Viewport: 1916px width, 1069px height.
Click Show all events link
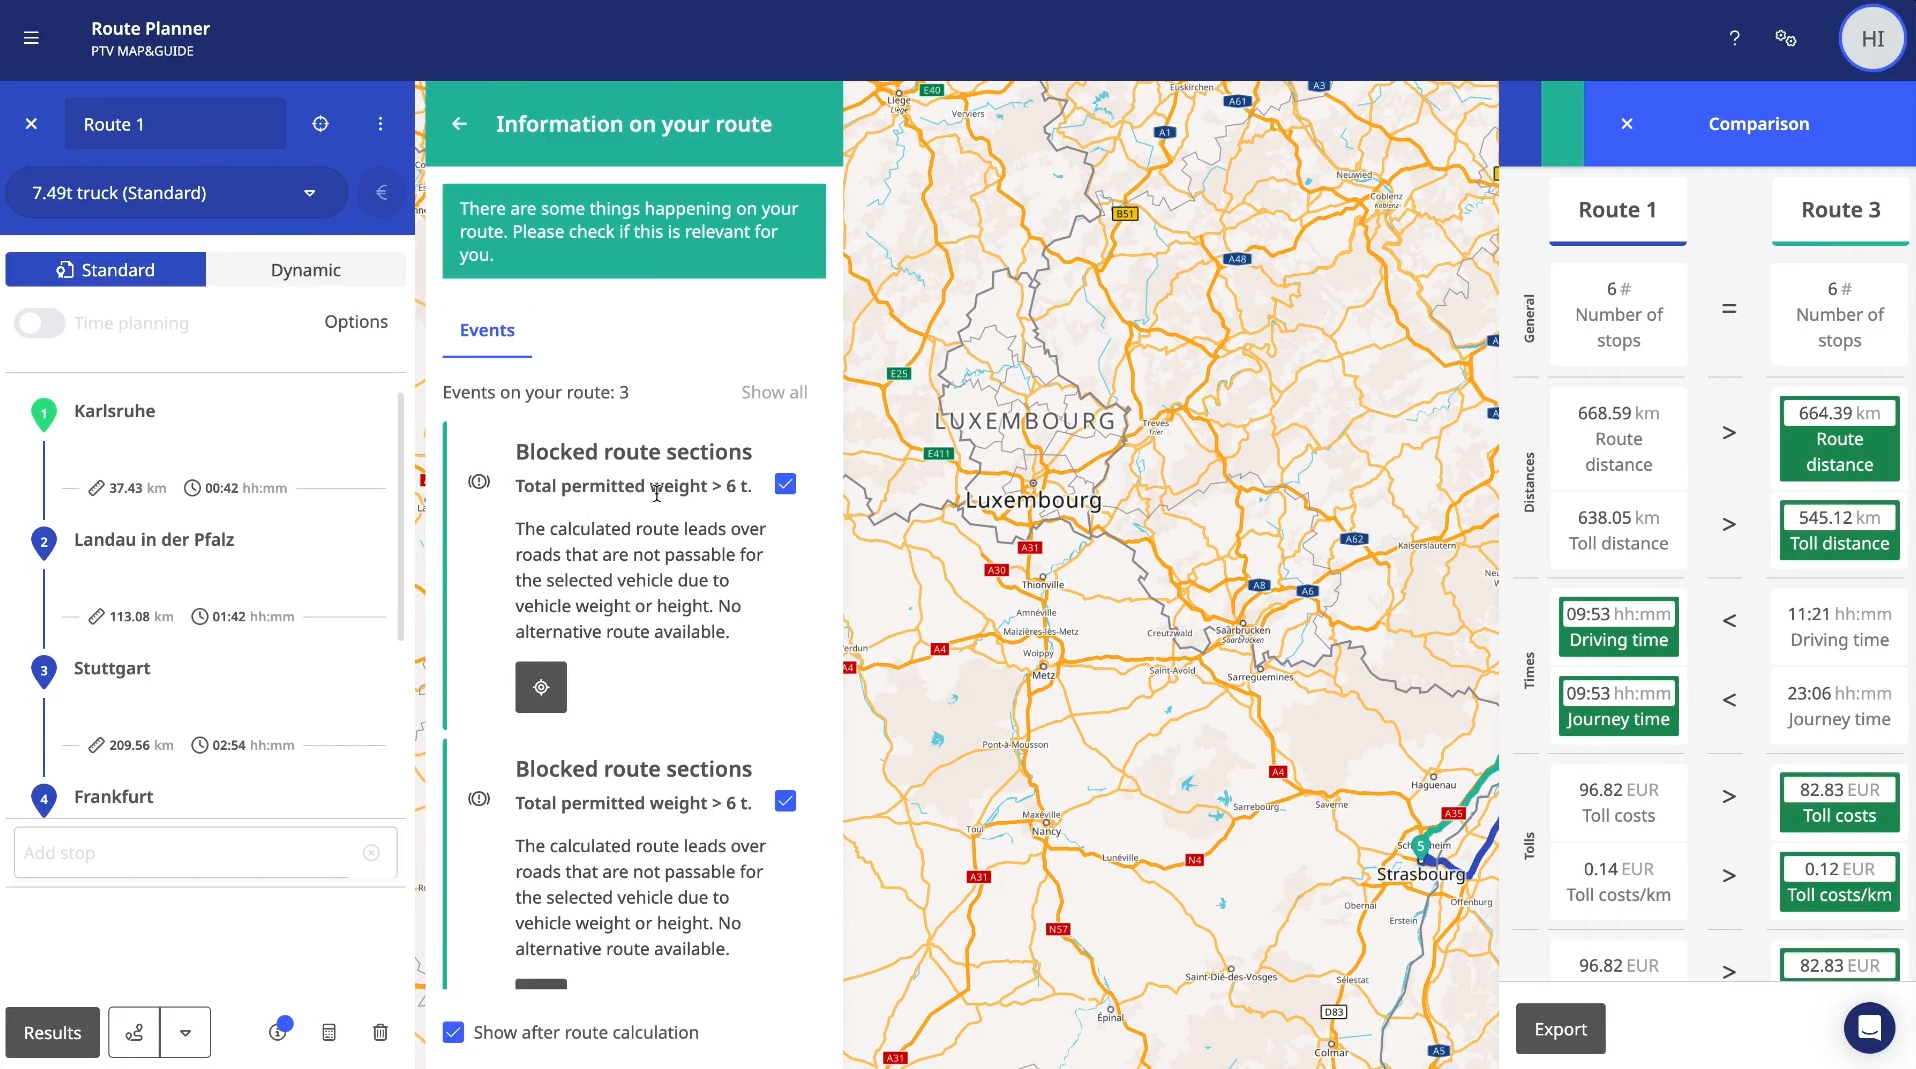click(x=774, y=392)
